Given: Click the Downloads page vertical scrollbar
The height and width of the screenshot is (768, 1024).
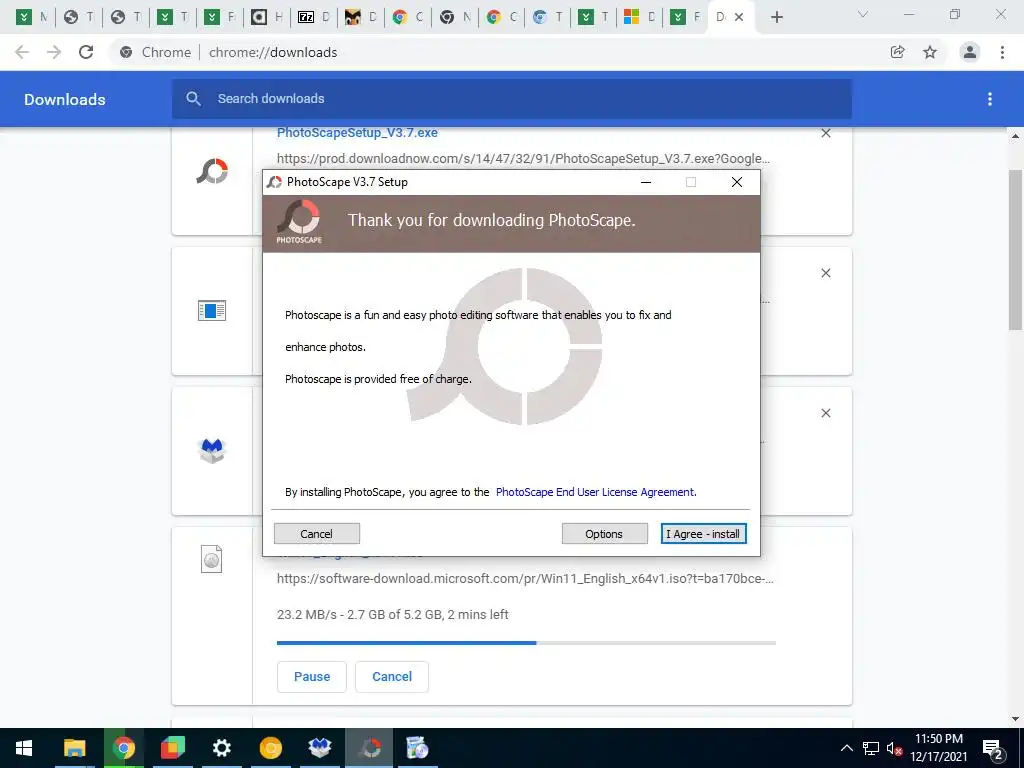Looking at the screenshot, I should 1015,249.
